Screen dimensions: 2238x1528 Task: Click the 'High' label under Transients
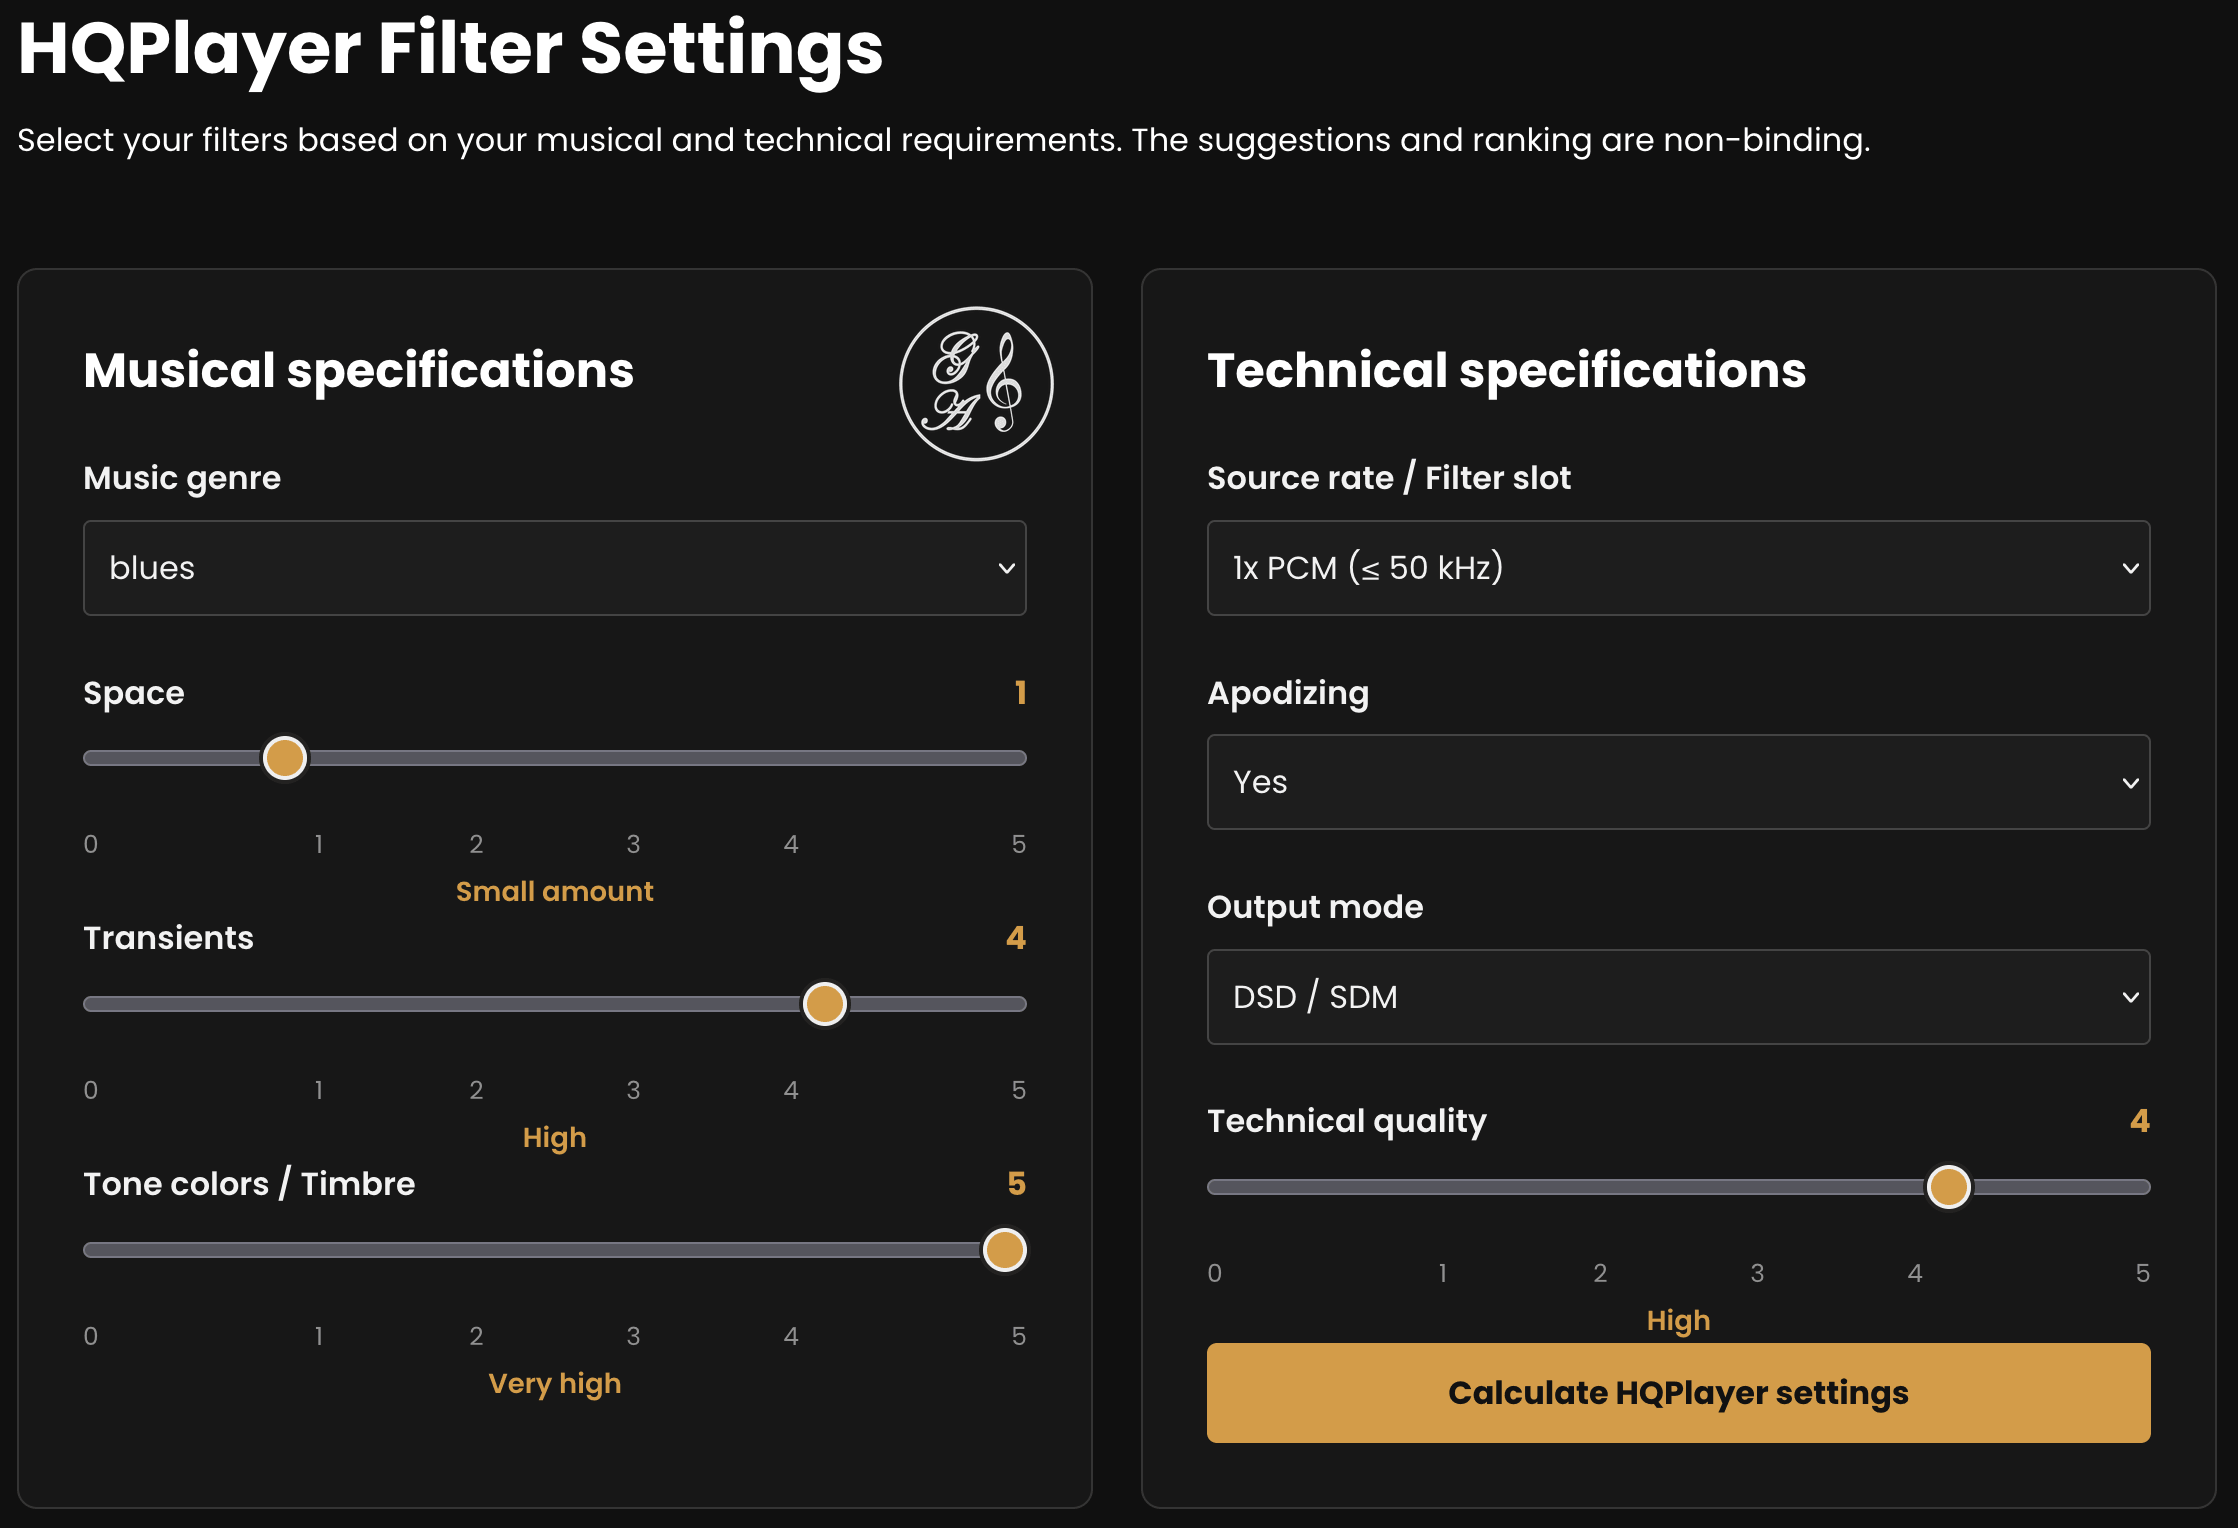(x=555, y=1137)
